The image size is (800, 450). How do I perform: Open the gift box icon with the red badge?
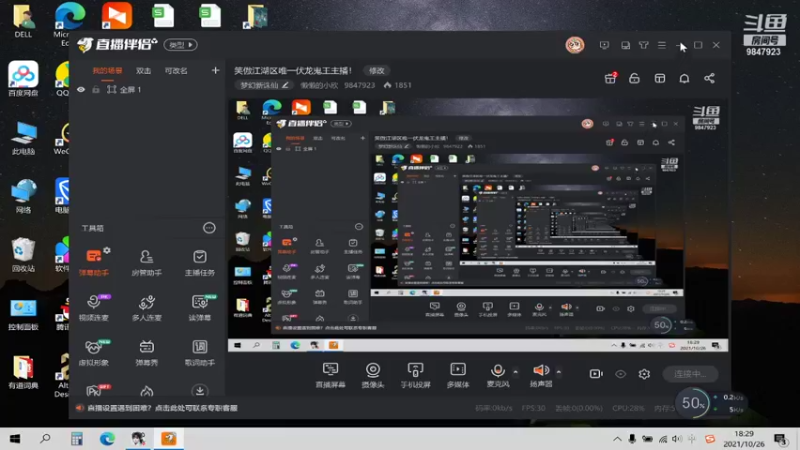pyautogui.click(x=610, y=78)
